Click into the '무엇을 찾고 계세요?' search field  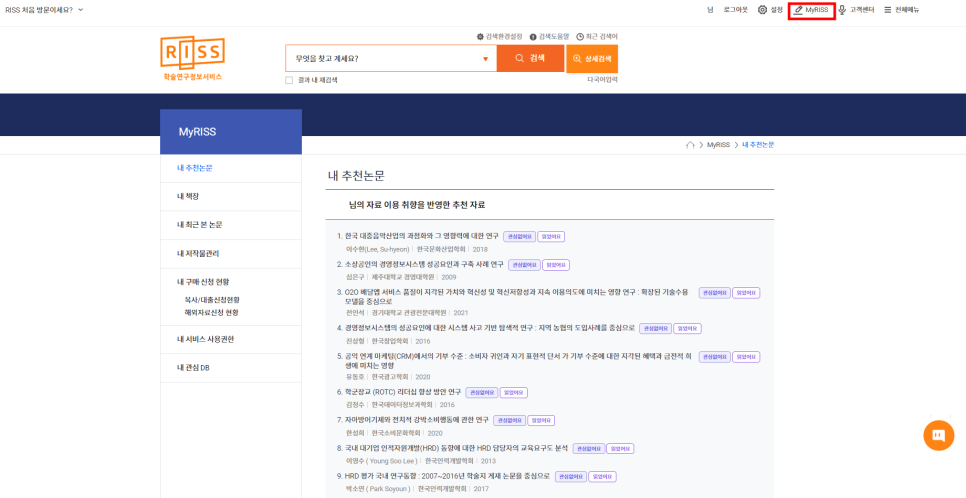tap(385, 59)
